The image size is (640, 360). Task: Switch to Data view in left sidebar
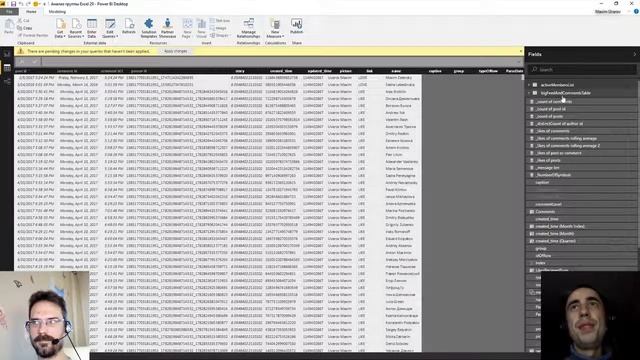(7, 68)
